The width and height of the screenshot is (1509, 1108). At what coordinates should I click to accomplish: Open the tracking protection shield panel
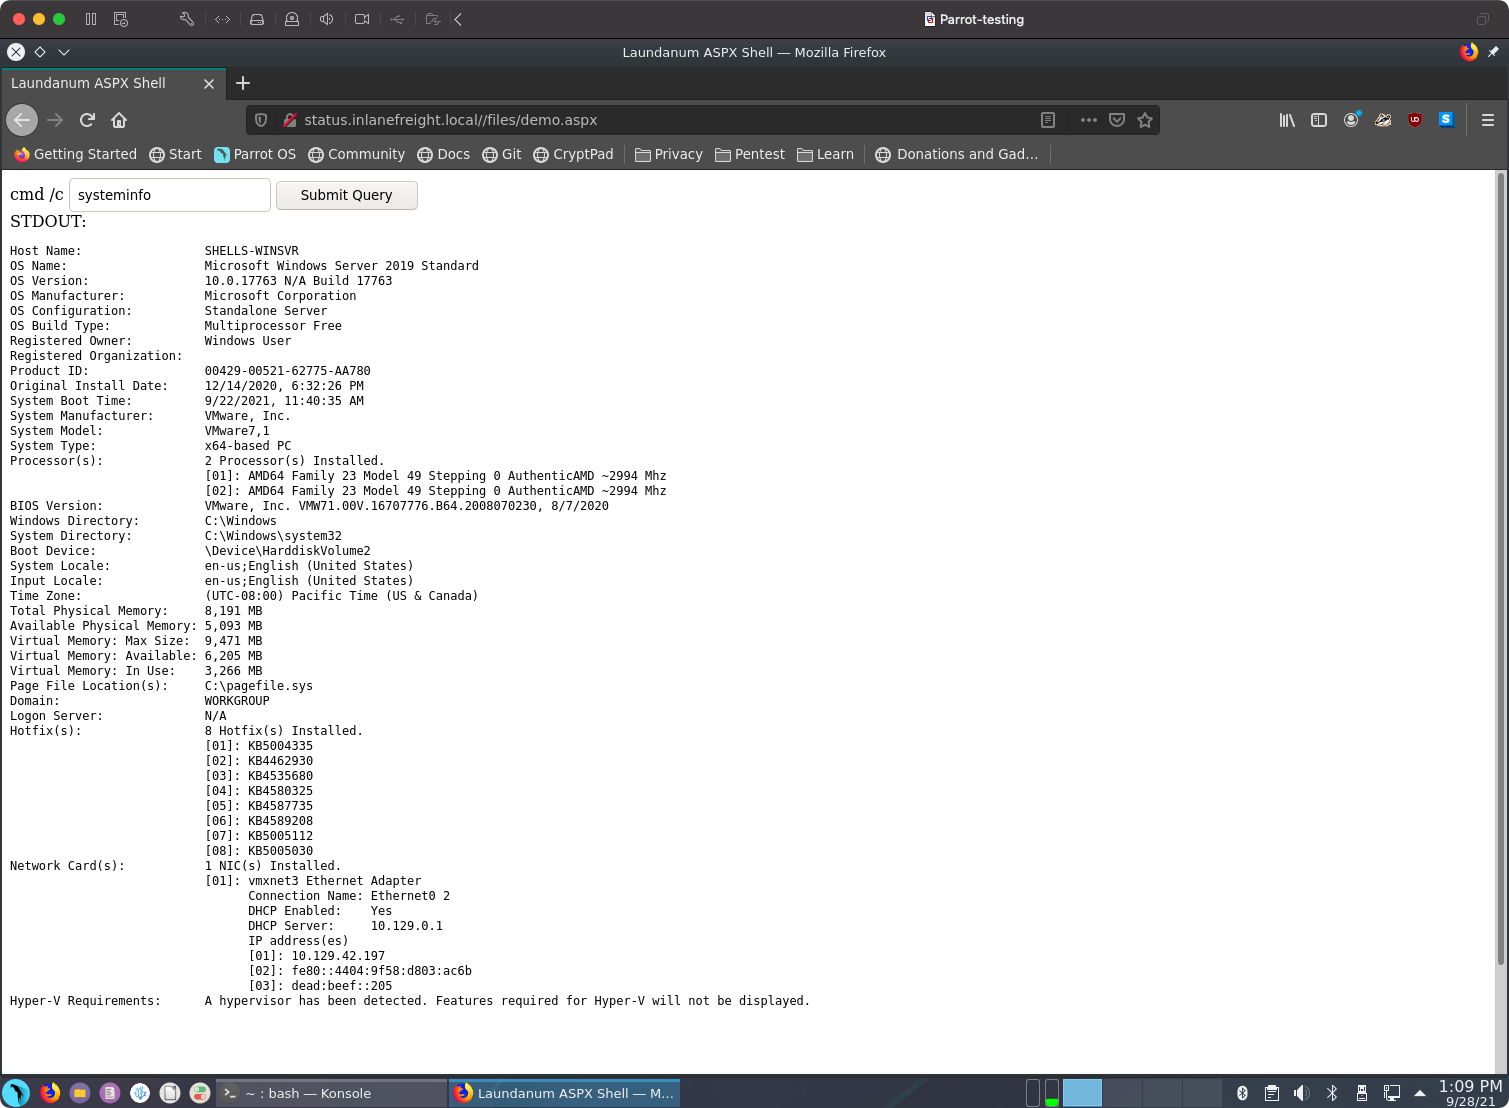tap(261, 120)
